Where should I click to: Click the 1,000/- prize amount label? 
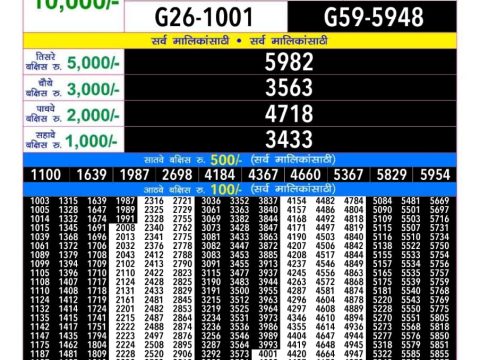pos(92,141)
